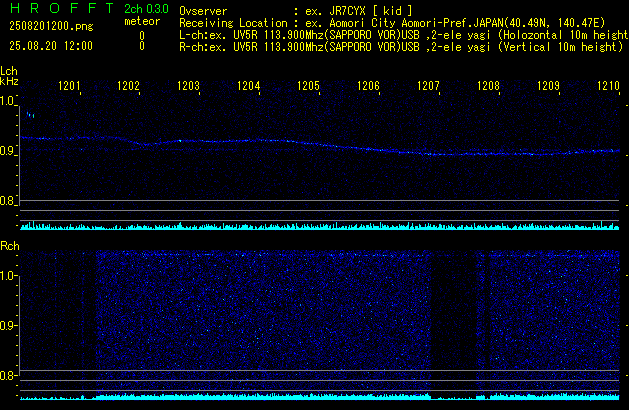Screen dimensions: 629x410
Task: Click the Receiving Location Aomori City line
Action: coord(392,23)
